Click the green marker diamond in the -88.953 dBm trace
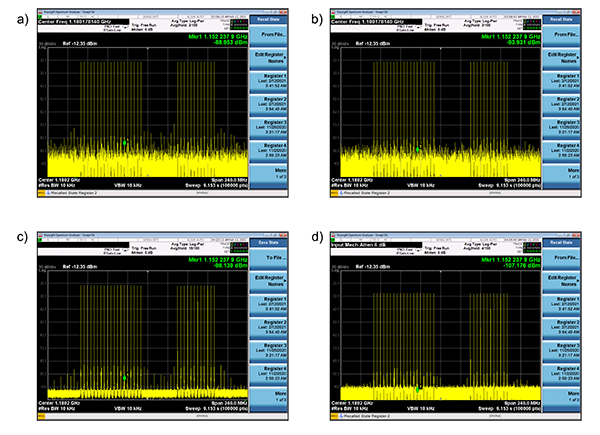Screen dimensions: 600x435 (x=124, y=142)
